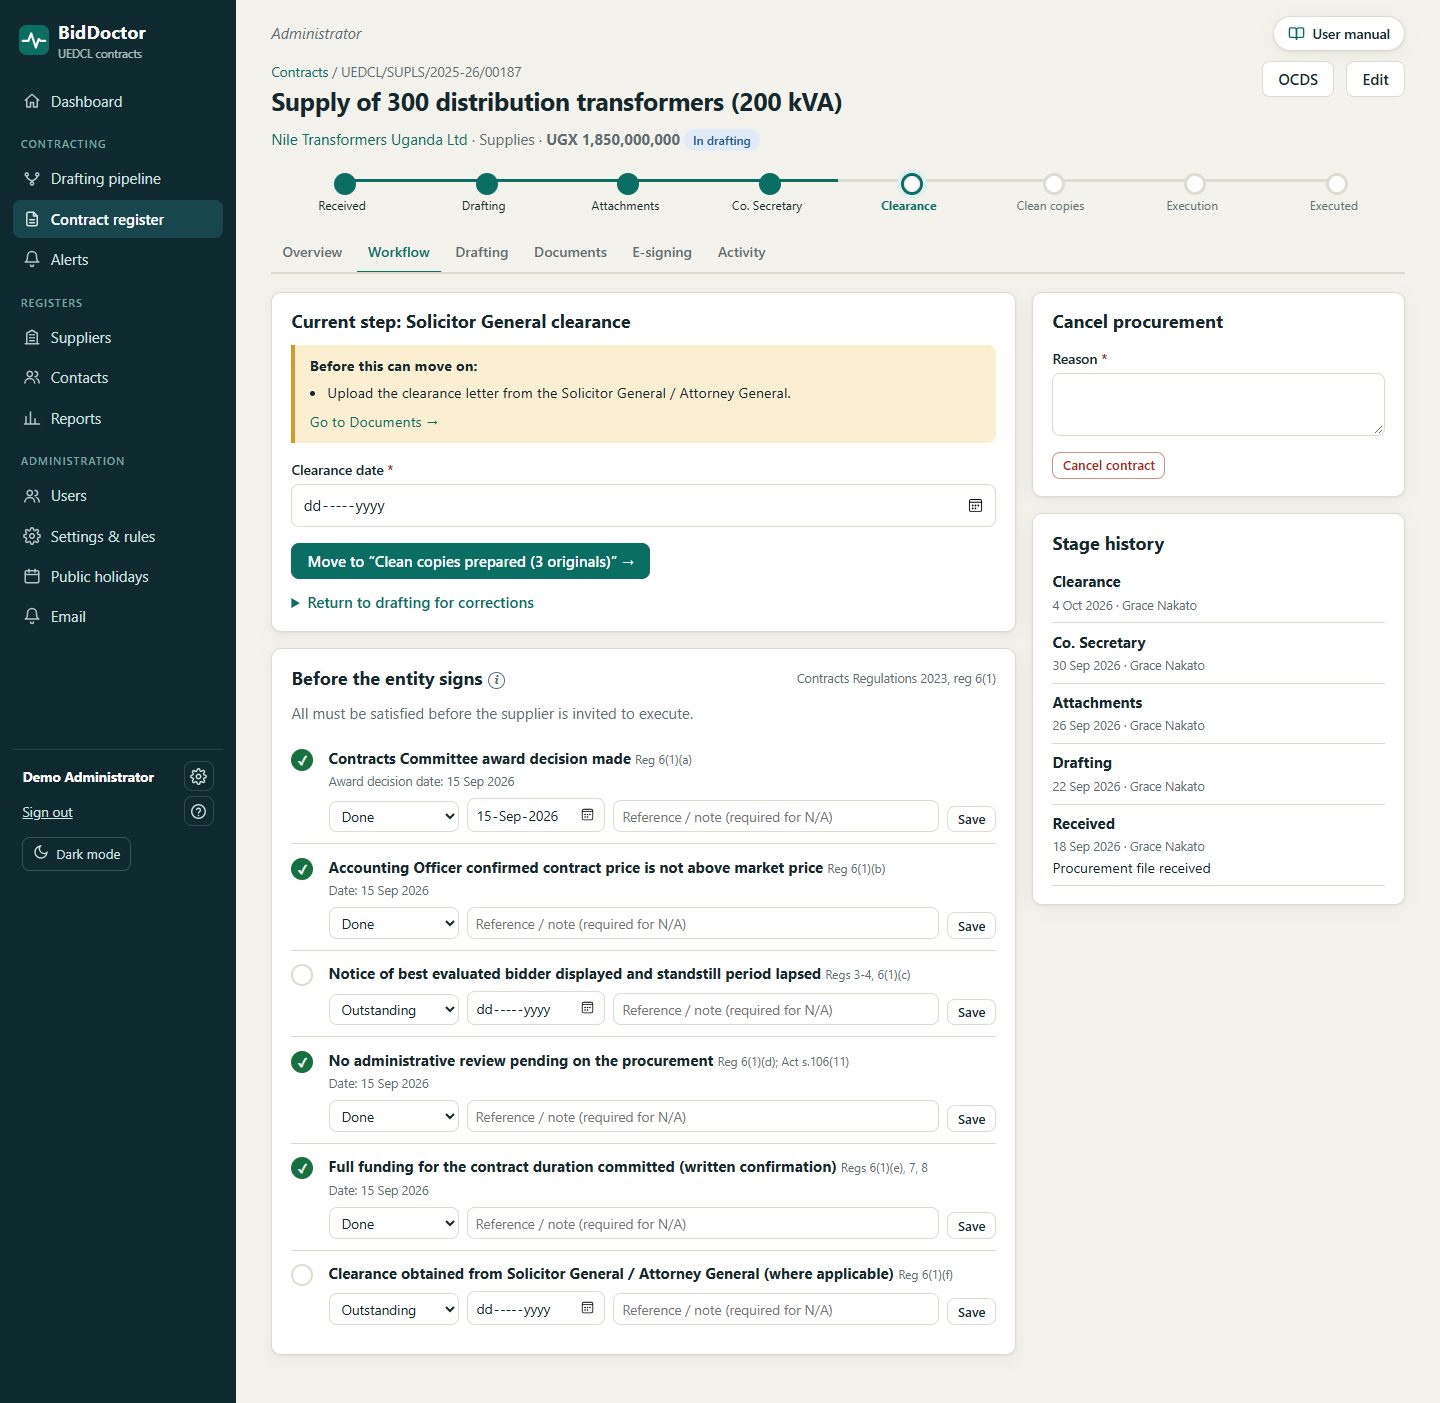
Task: Click the Public holidays calendar icon
Action: pos(32,576)
